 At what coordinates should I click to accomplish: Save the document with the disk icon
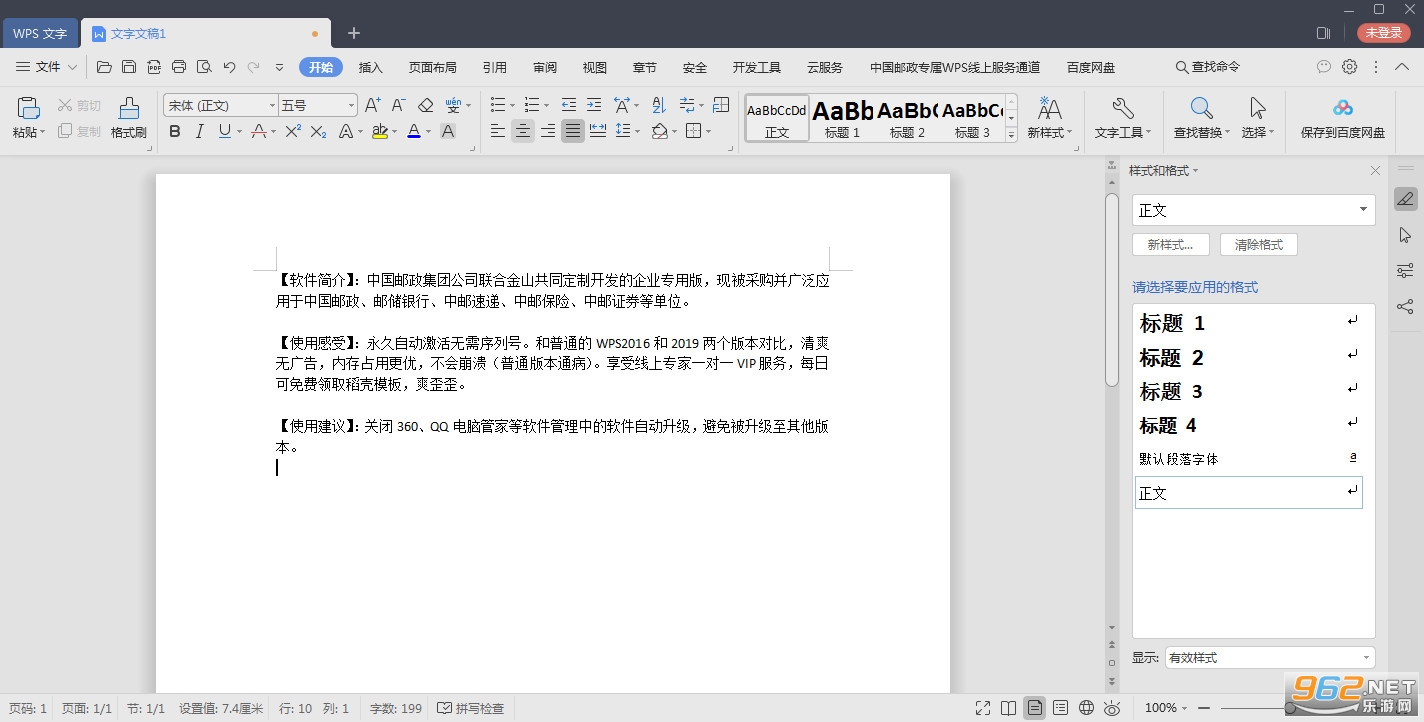(129, 67)
